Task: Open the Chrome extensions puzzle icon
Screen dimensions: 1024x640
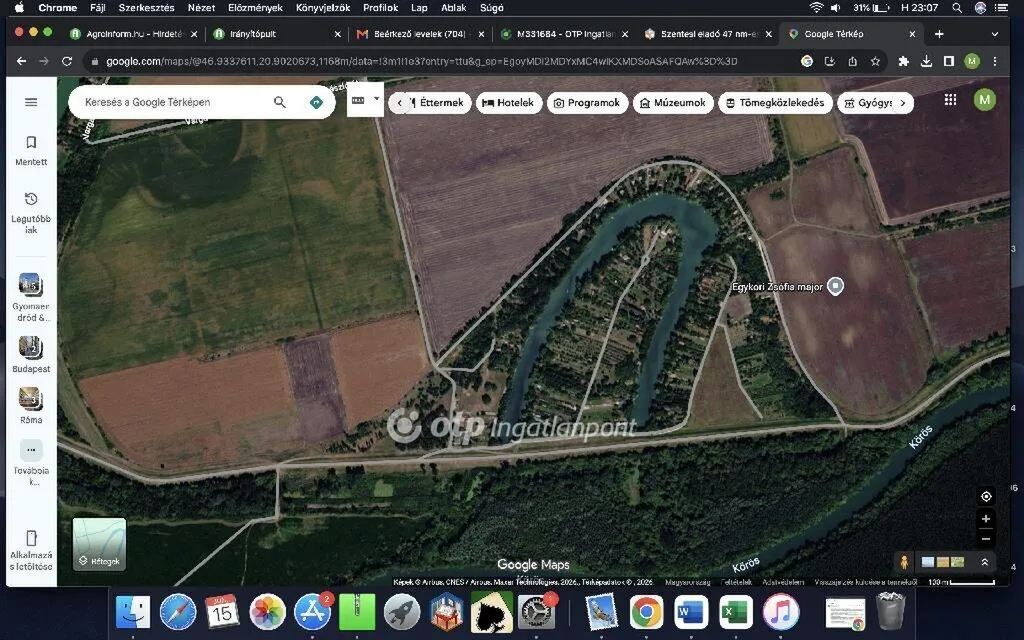Action: (x=903, y=61)
